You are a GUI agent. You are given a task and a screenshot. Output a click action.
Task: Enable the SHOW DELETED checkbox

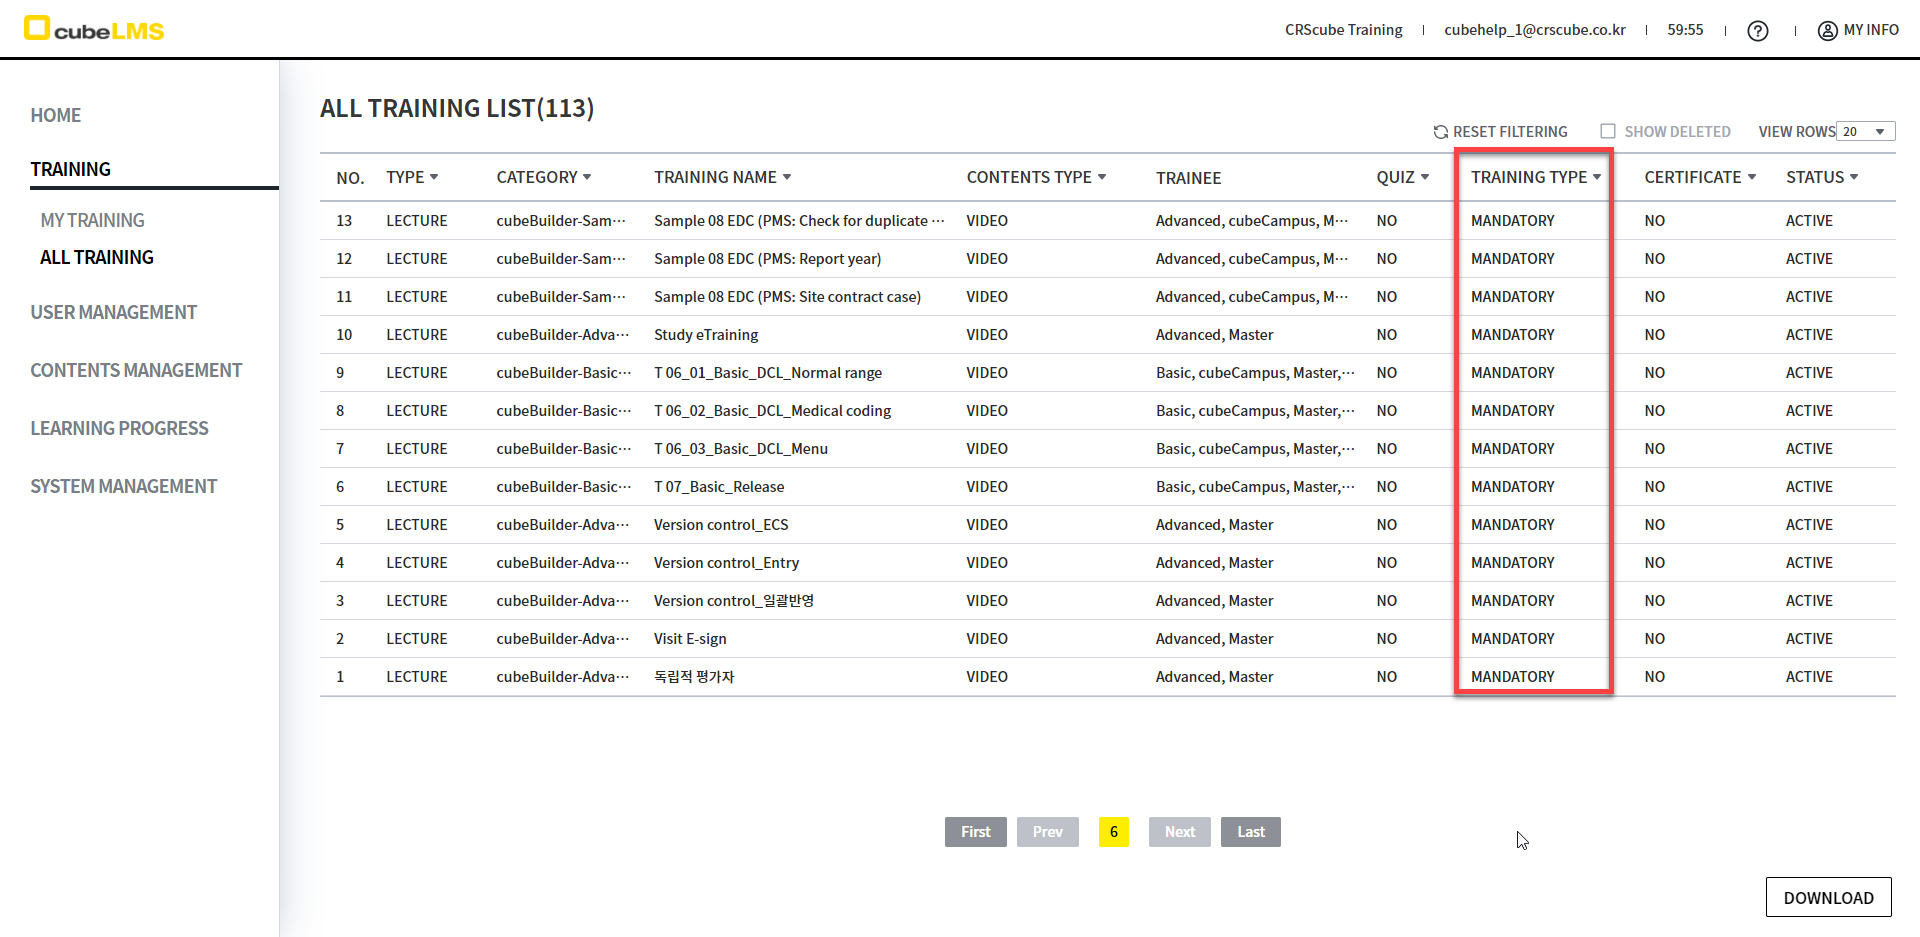[x=1608, y=131]
